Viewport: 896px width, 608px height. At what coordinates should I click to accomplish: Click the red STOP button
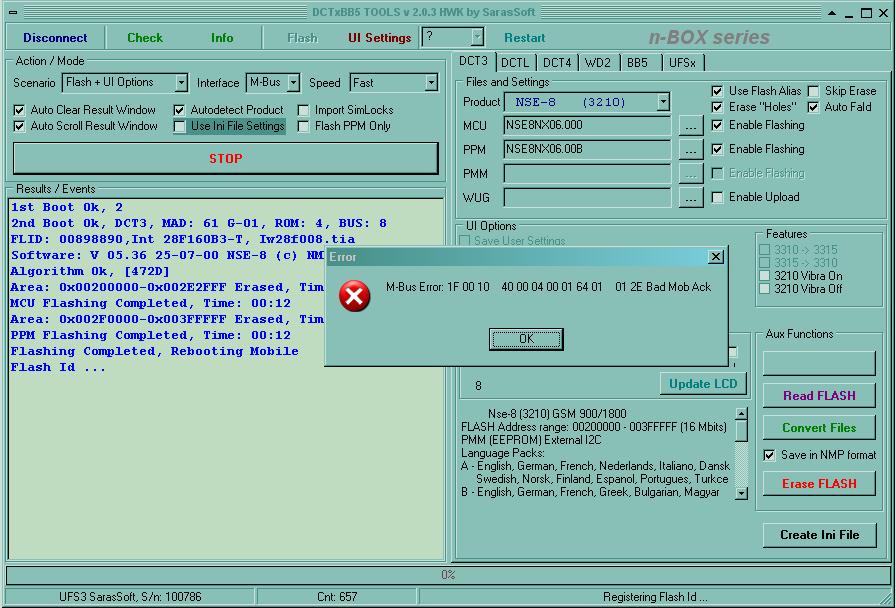click(226, 158)
